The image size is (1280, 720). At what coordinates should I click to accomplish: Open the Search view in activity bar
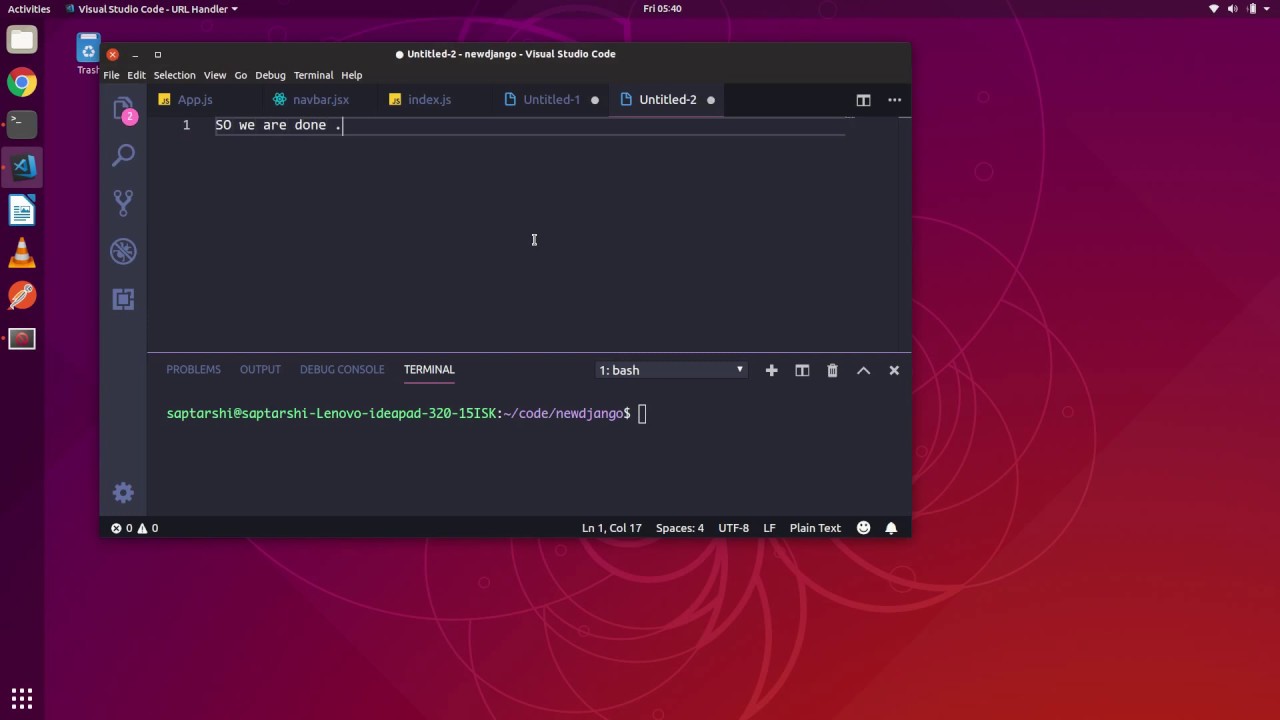tap(123, 155)
